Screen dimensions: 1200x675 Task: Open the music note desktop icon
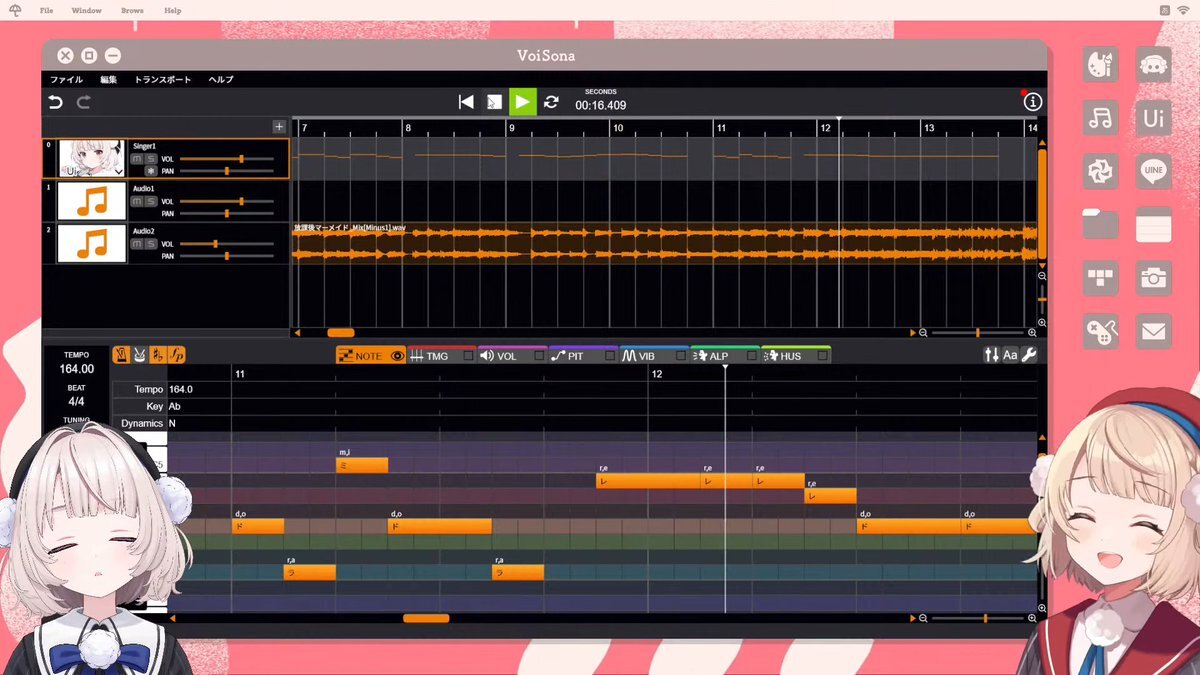(1101, 119)
